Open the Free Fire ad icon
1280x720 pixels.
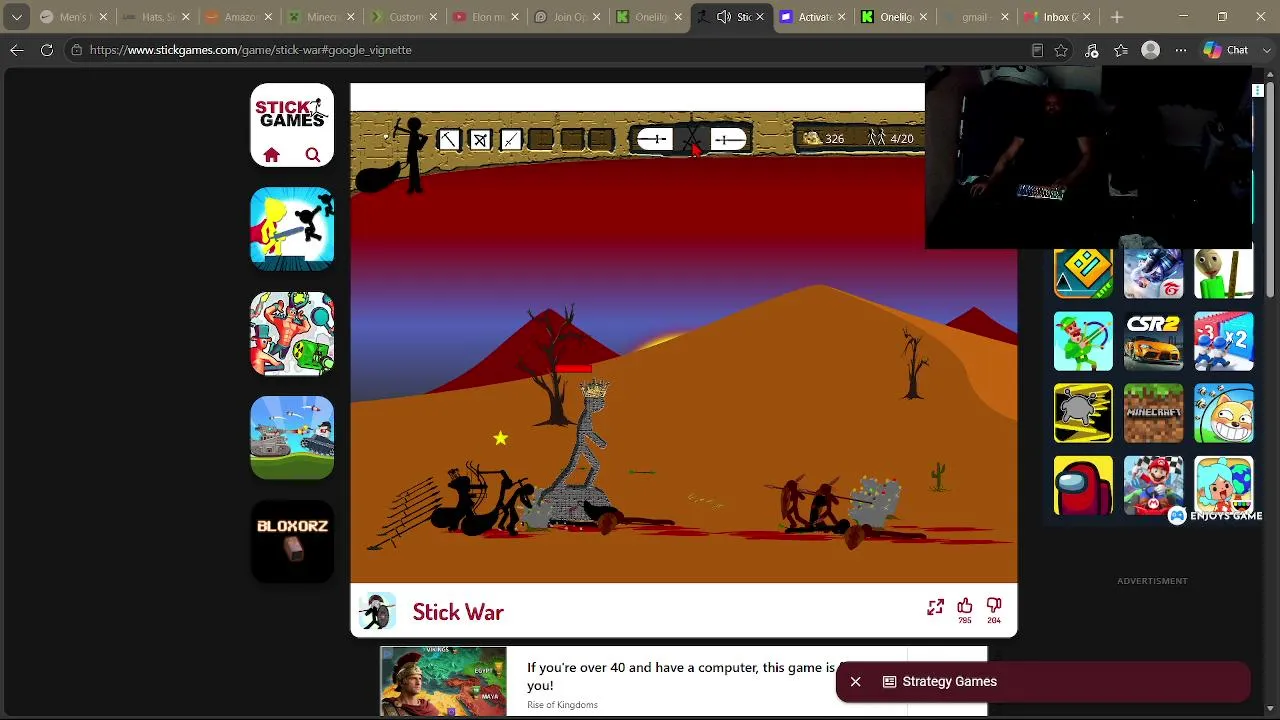click(1153, 272)
